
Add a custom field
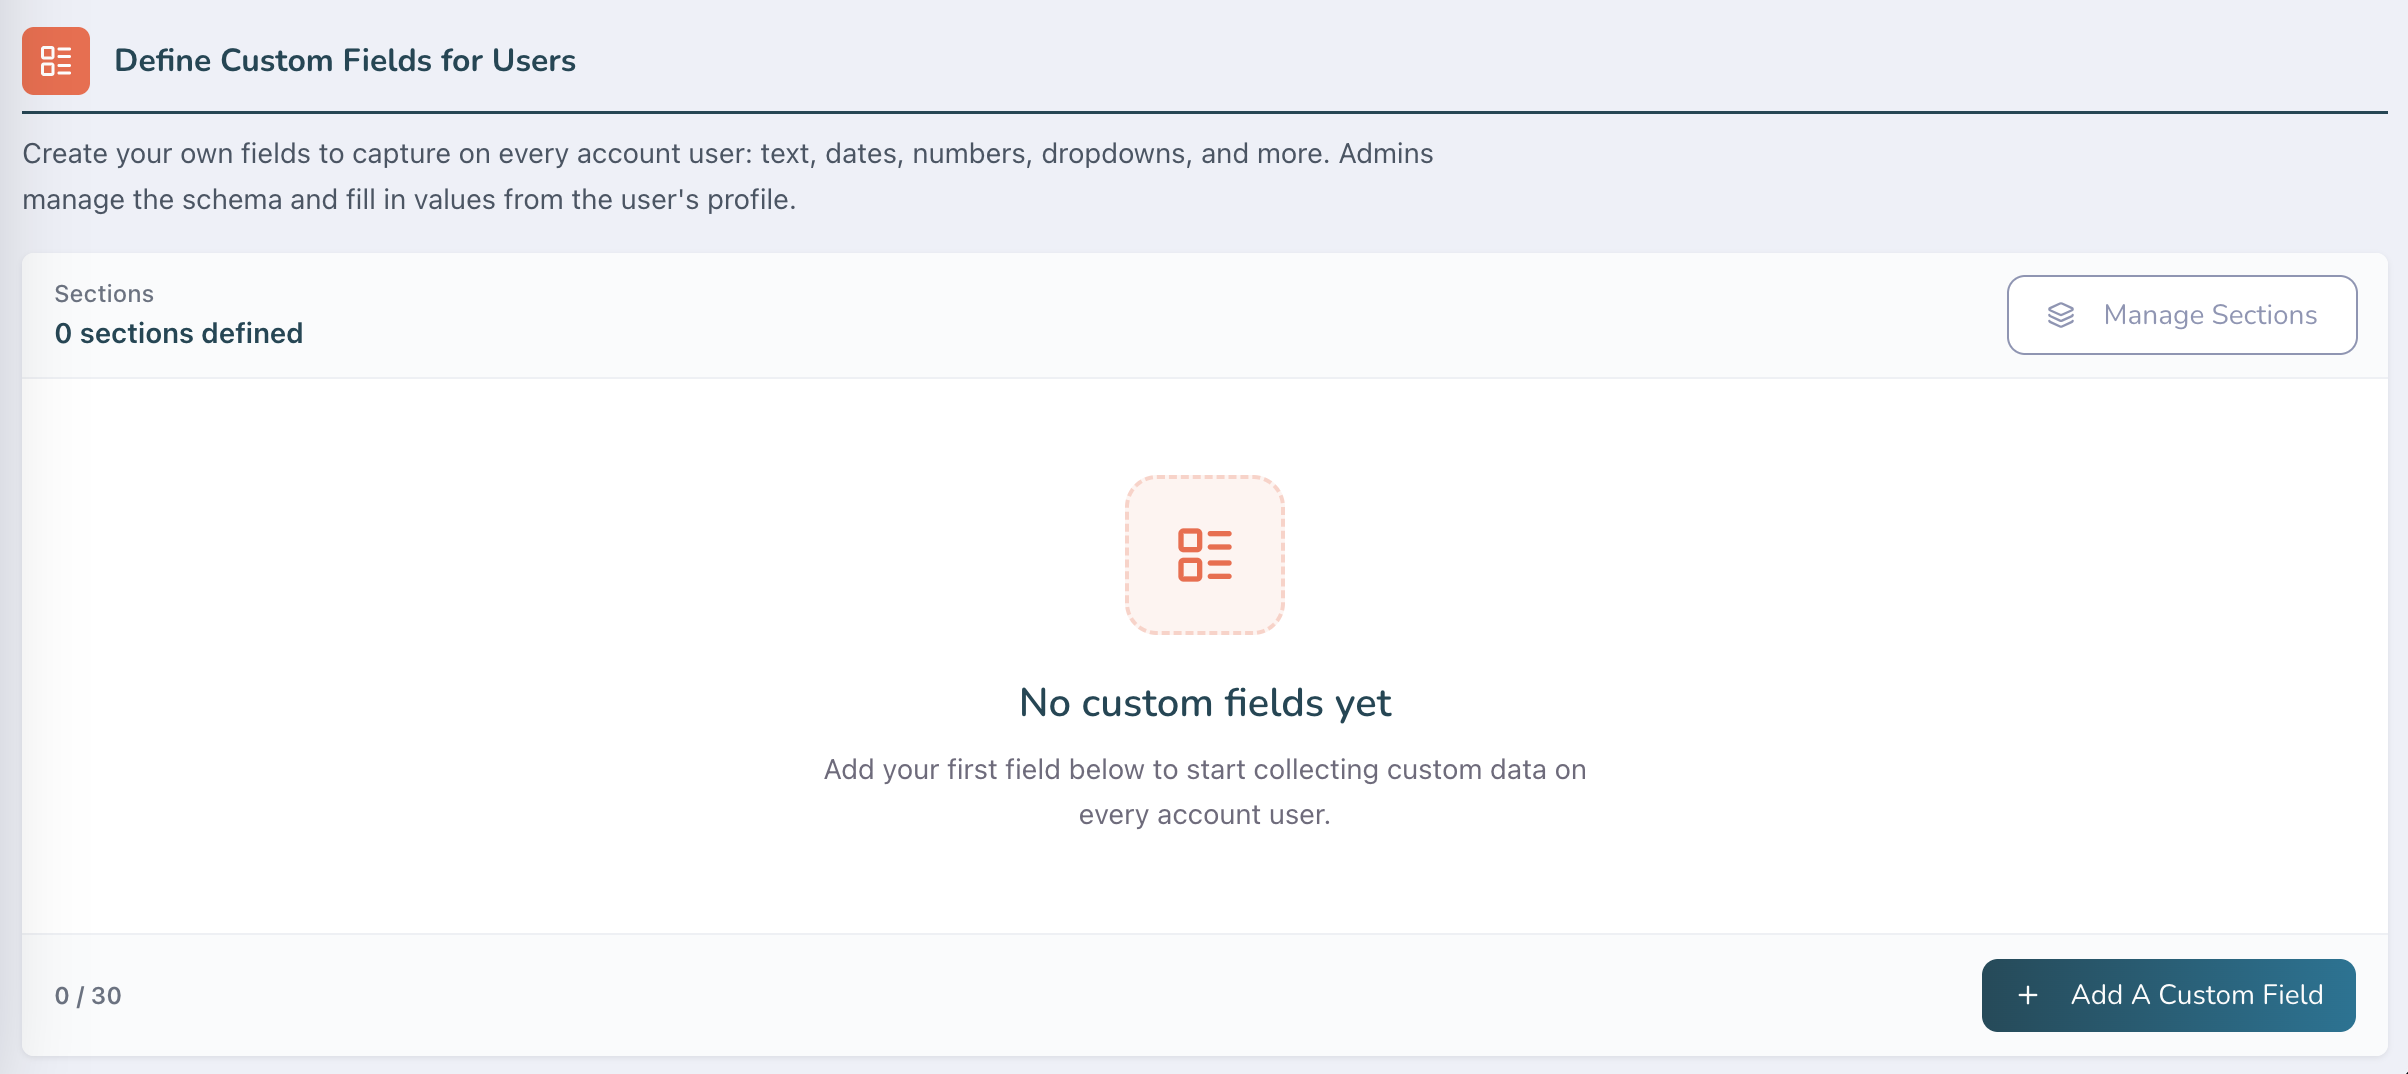point(2169,995)
